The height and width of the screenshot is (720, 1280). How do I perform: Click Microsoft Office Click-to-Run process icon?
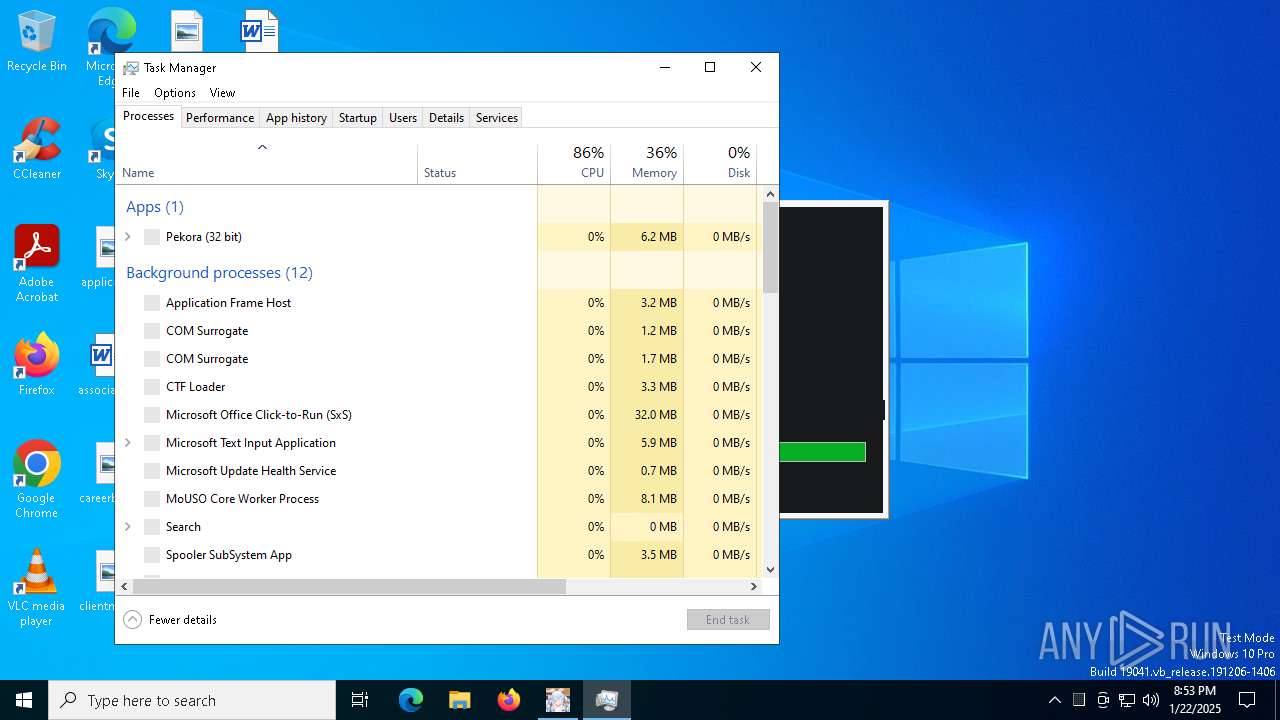coord(152,415)
